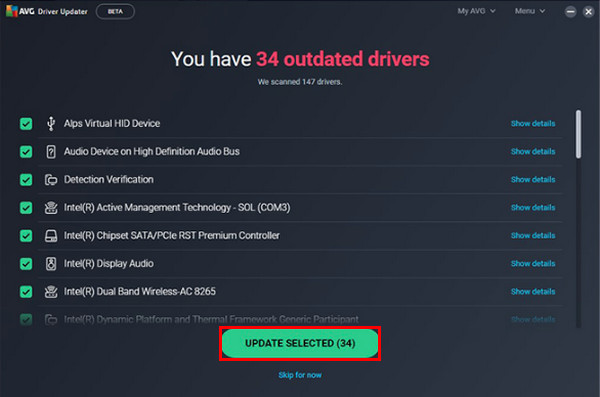
Task: Click the drive icon for Intel Chipset SATA Controller
Action: pos(51,235)
